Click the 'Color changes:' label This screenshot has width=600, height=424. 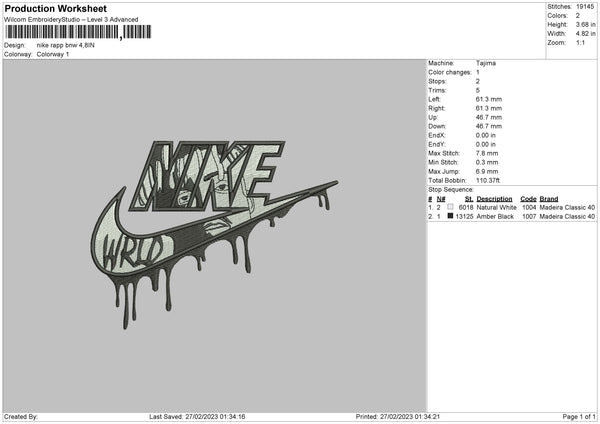tap(450, 72)
